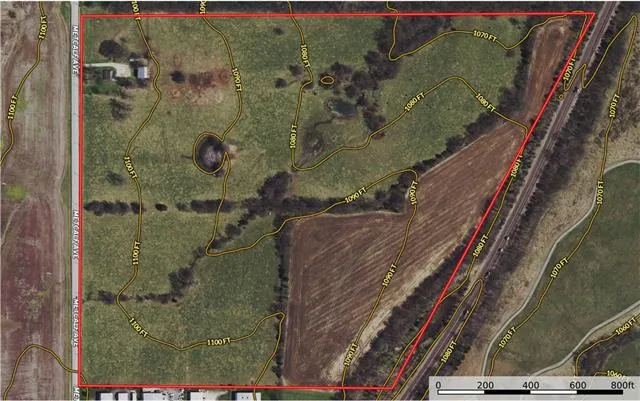Click the 0 mark on scale bar
Viewport: 640px width, 401px height.
tap(438, 385)
